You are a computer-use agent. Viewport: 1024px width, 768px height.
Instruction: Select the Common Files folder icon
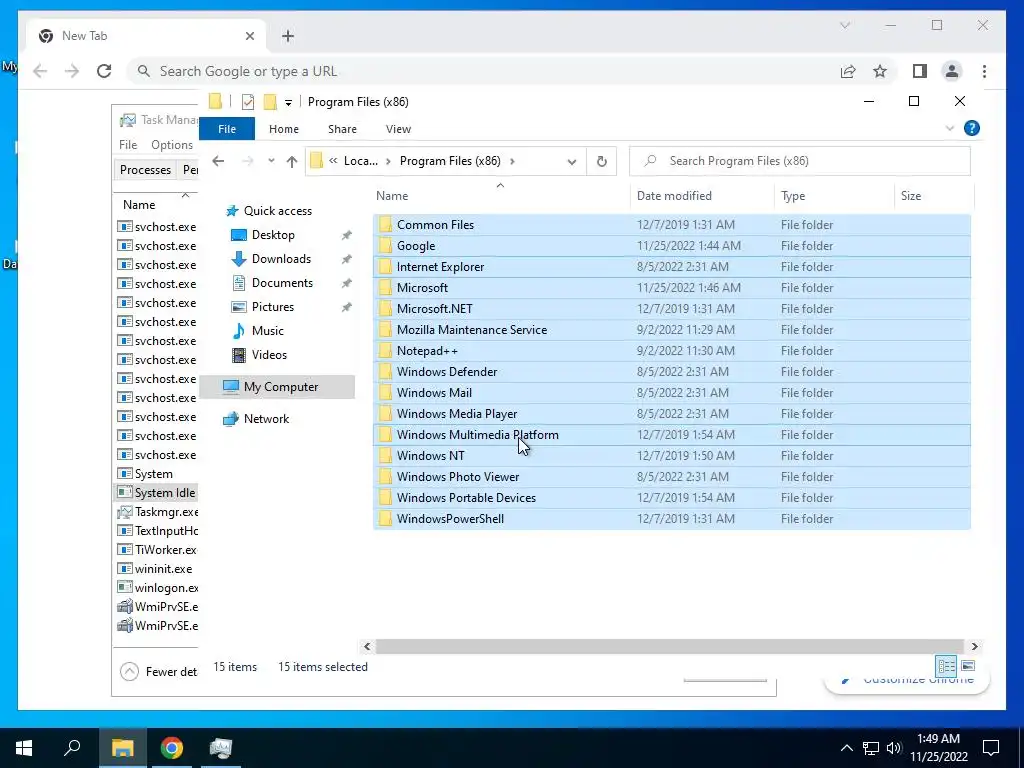coord(385,225)
